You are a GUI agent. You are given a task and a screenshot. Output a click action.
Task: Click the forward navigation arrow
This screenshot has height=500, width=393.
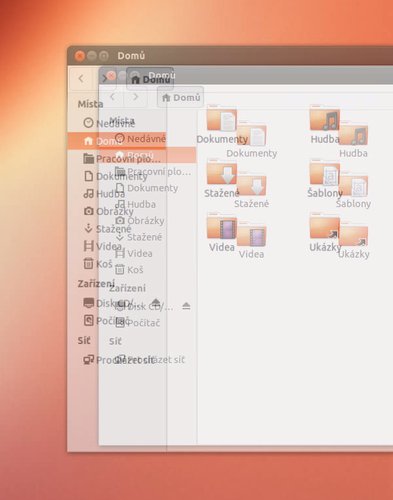click(104, 79)
